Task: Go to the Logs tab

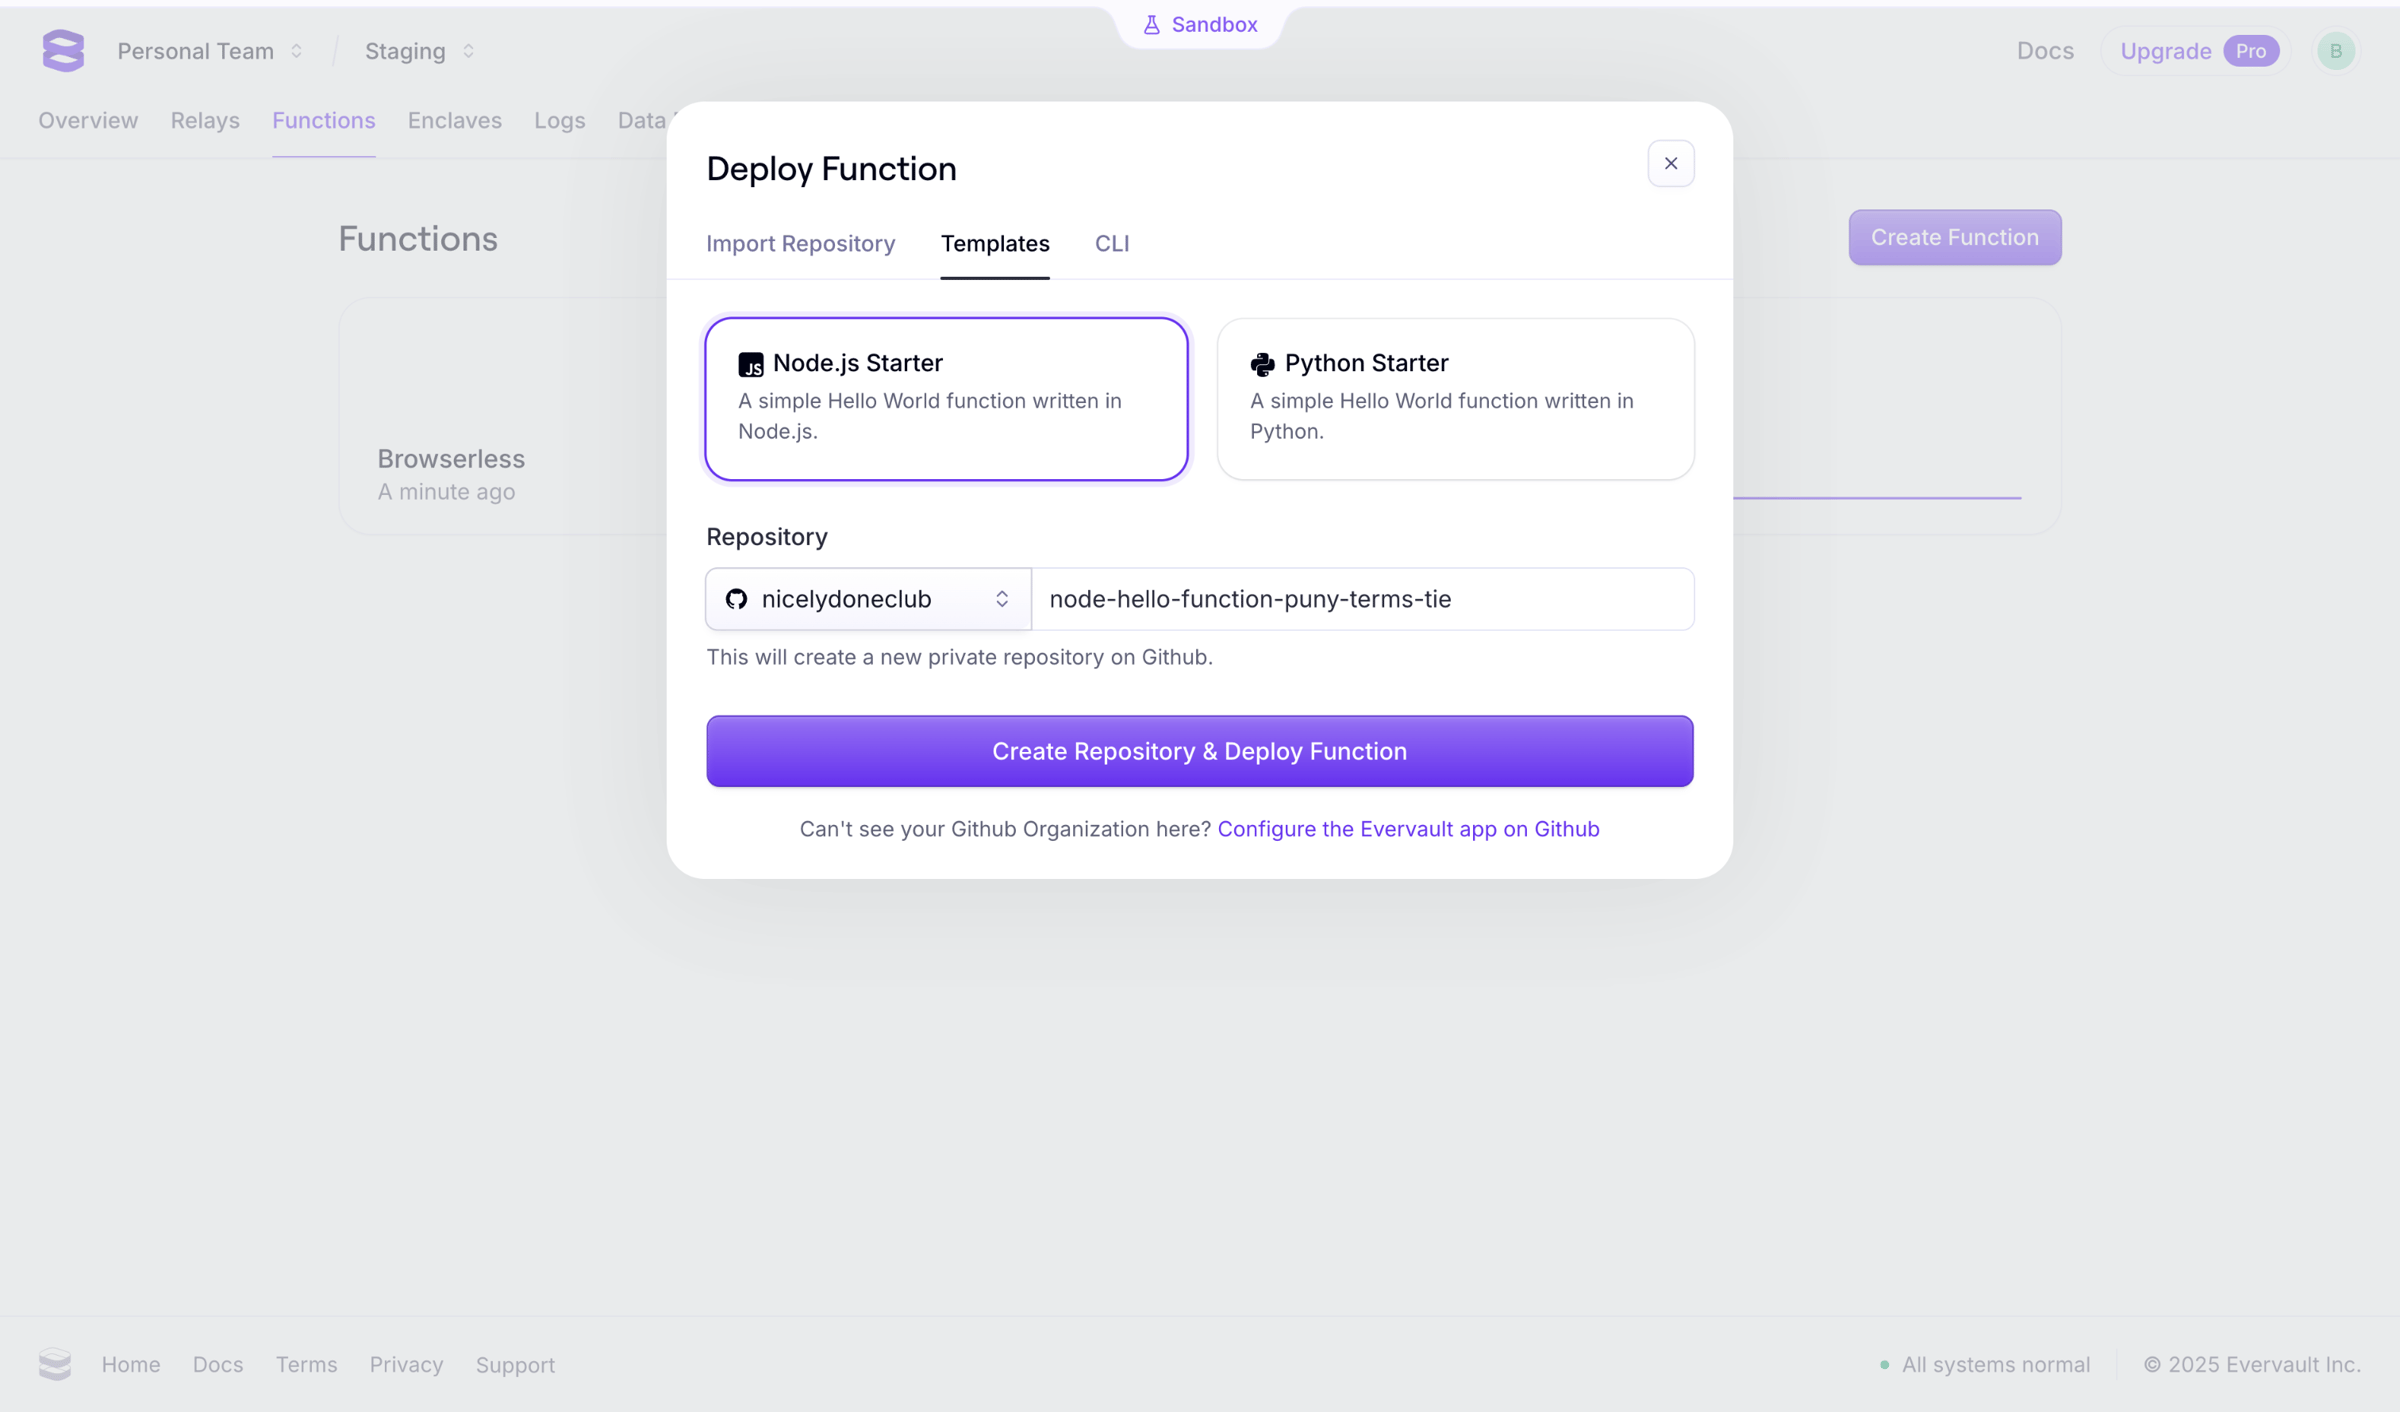Action: coord(560,120)
